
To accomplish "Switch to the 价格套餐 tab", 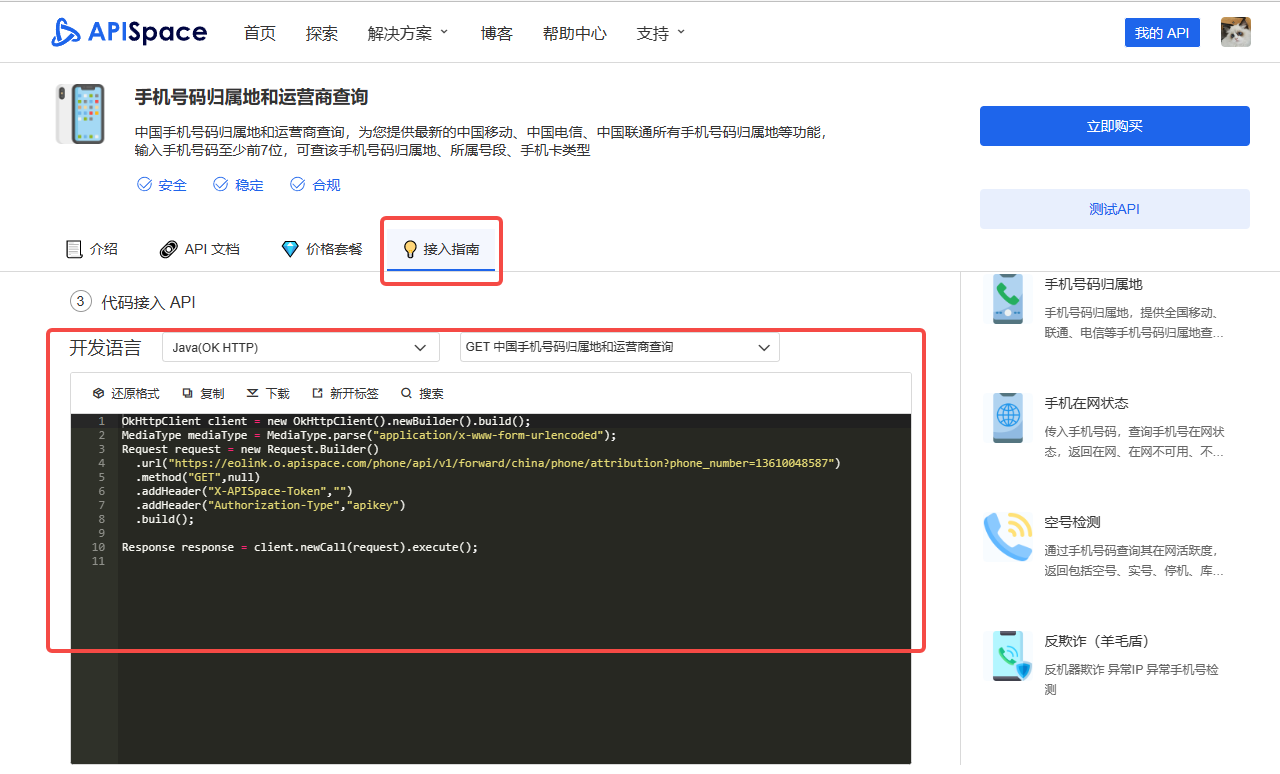I will click(322, 249).
